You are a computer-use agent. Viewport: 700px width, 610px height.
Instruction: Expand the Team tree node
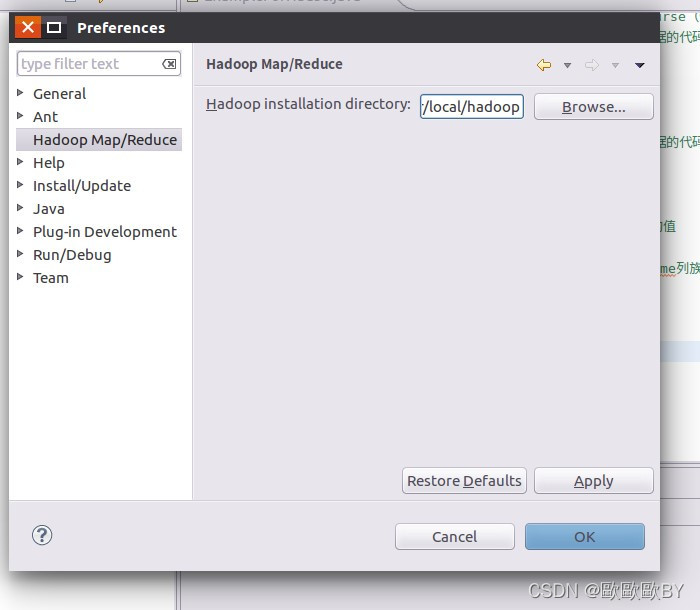20,276
